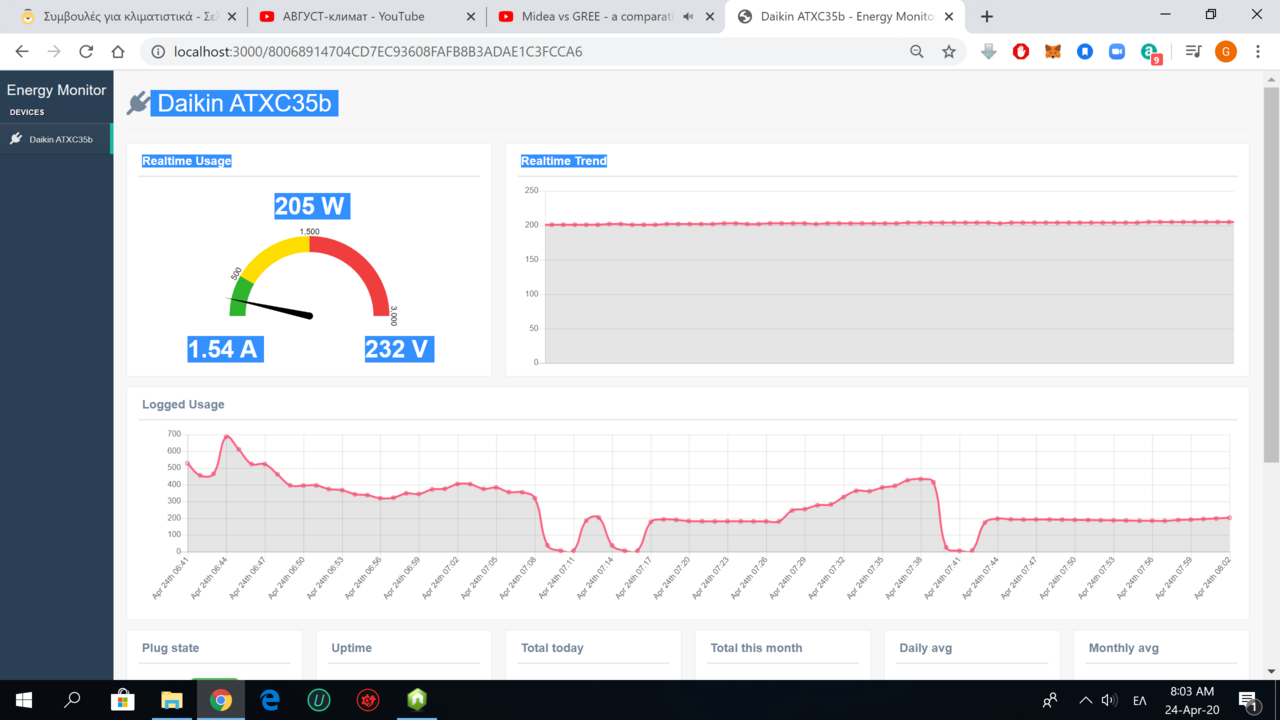Open the media control playlist icon

click(1193, 52)
